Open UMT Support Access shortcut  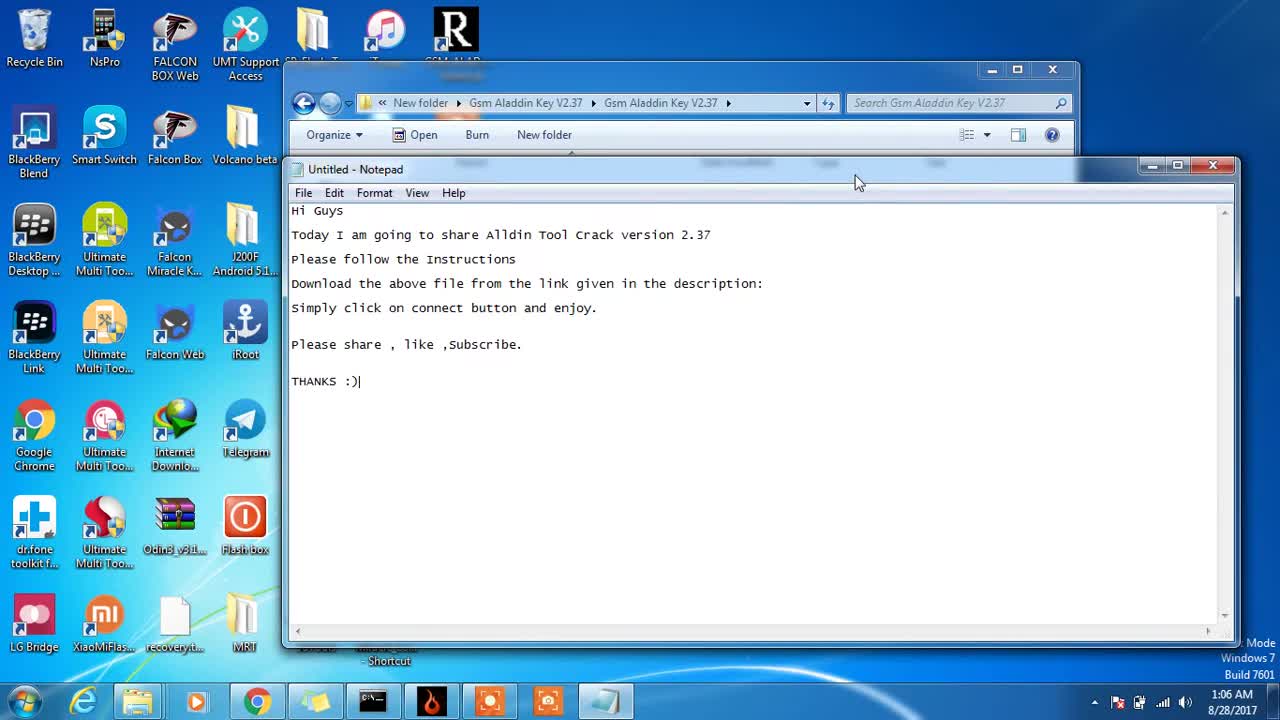coord(245,46)
